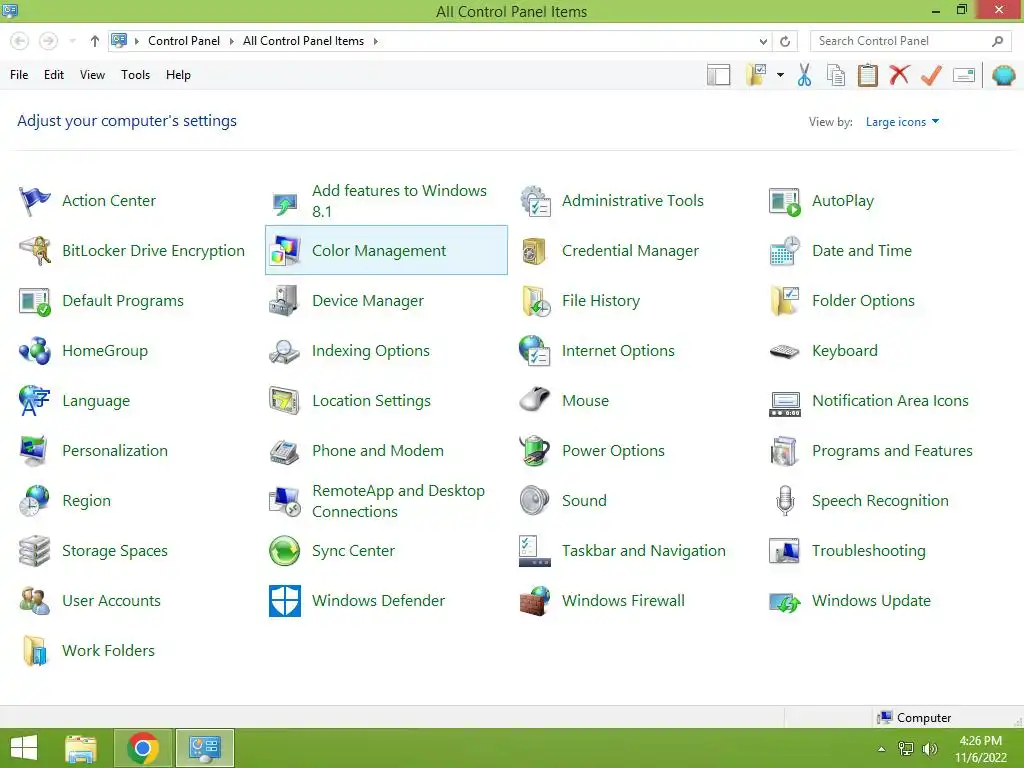The width and height of the screenshot is (1024, 768).
Task: Open Google Chrome from the taskbar
Action: 143,748
